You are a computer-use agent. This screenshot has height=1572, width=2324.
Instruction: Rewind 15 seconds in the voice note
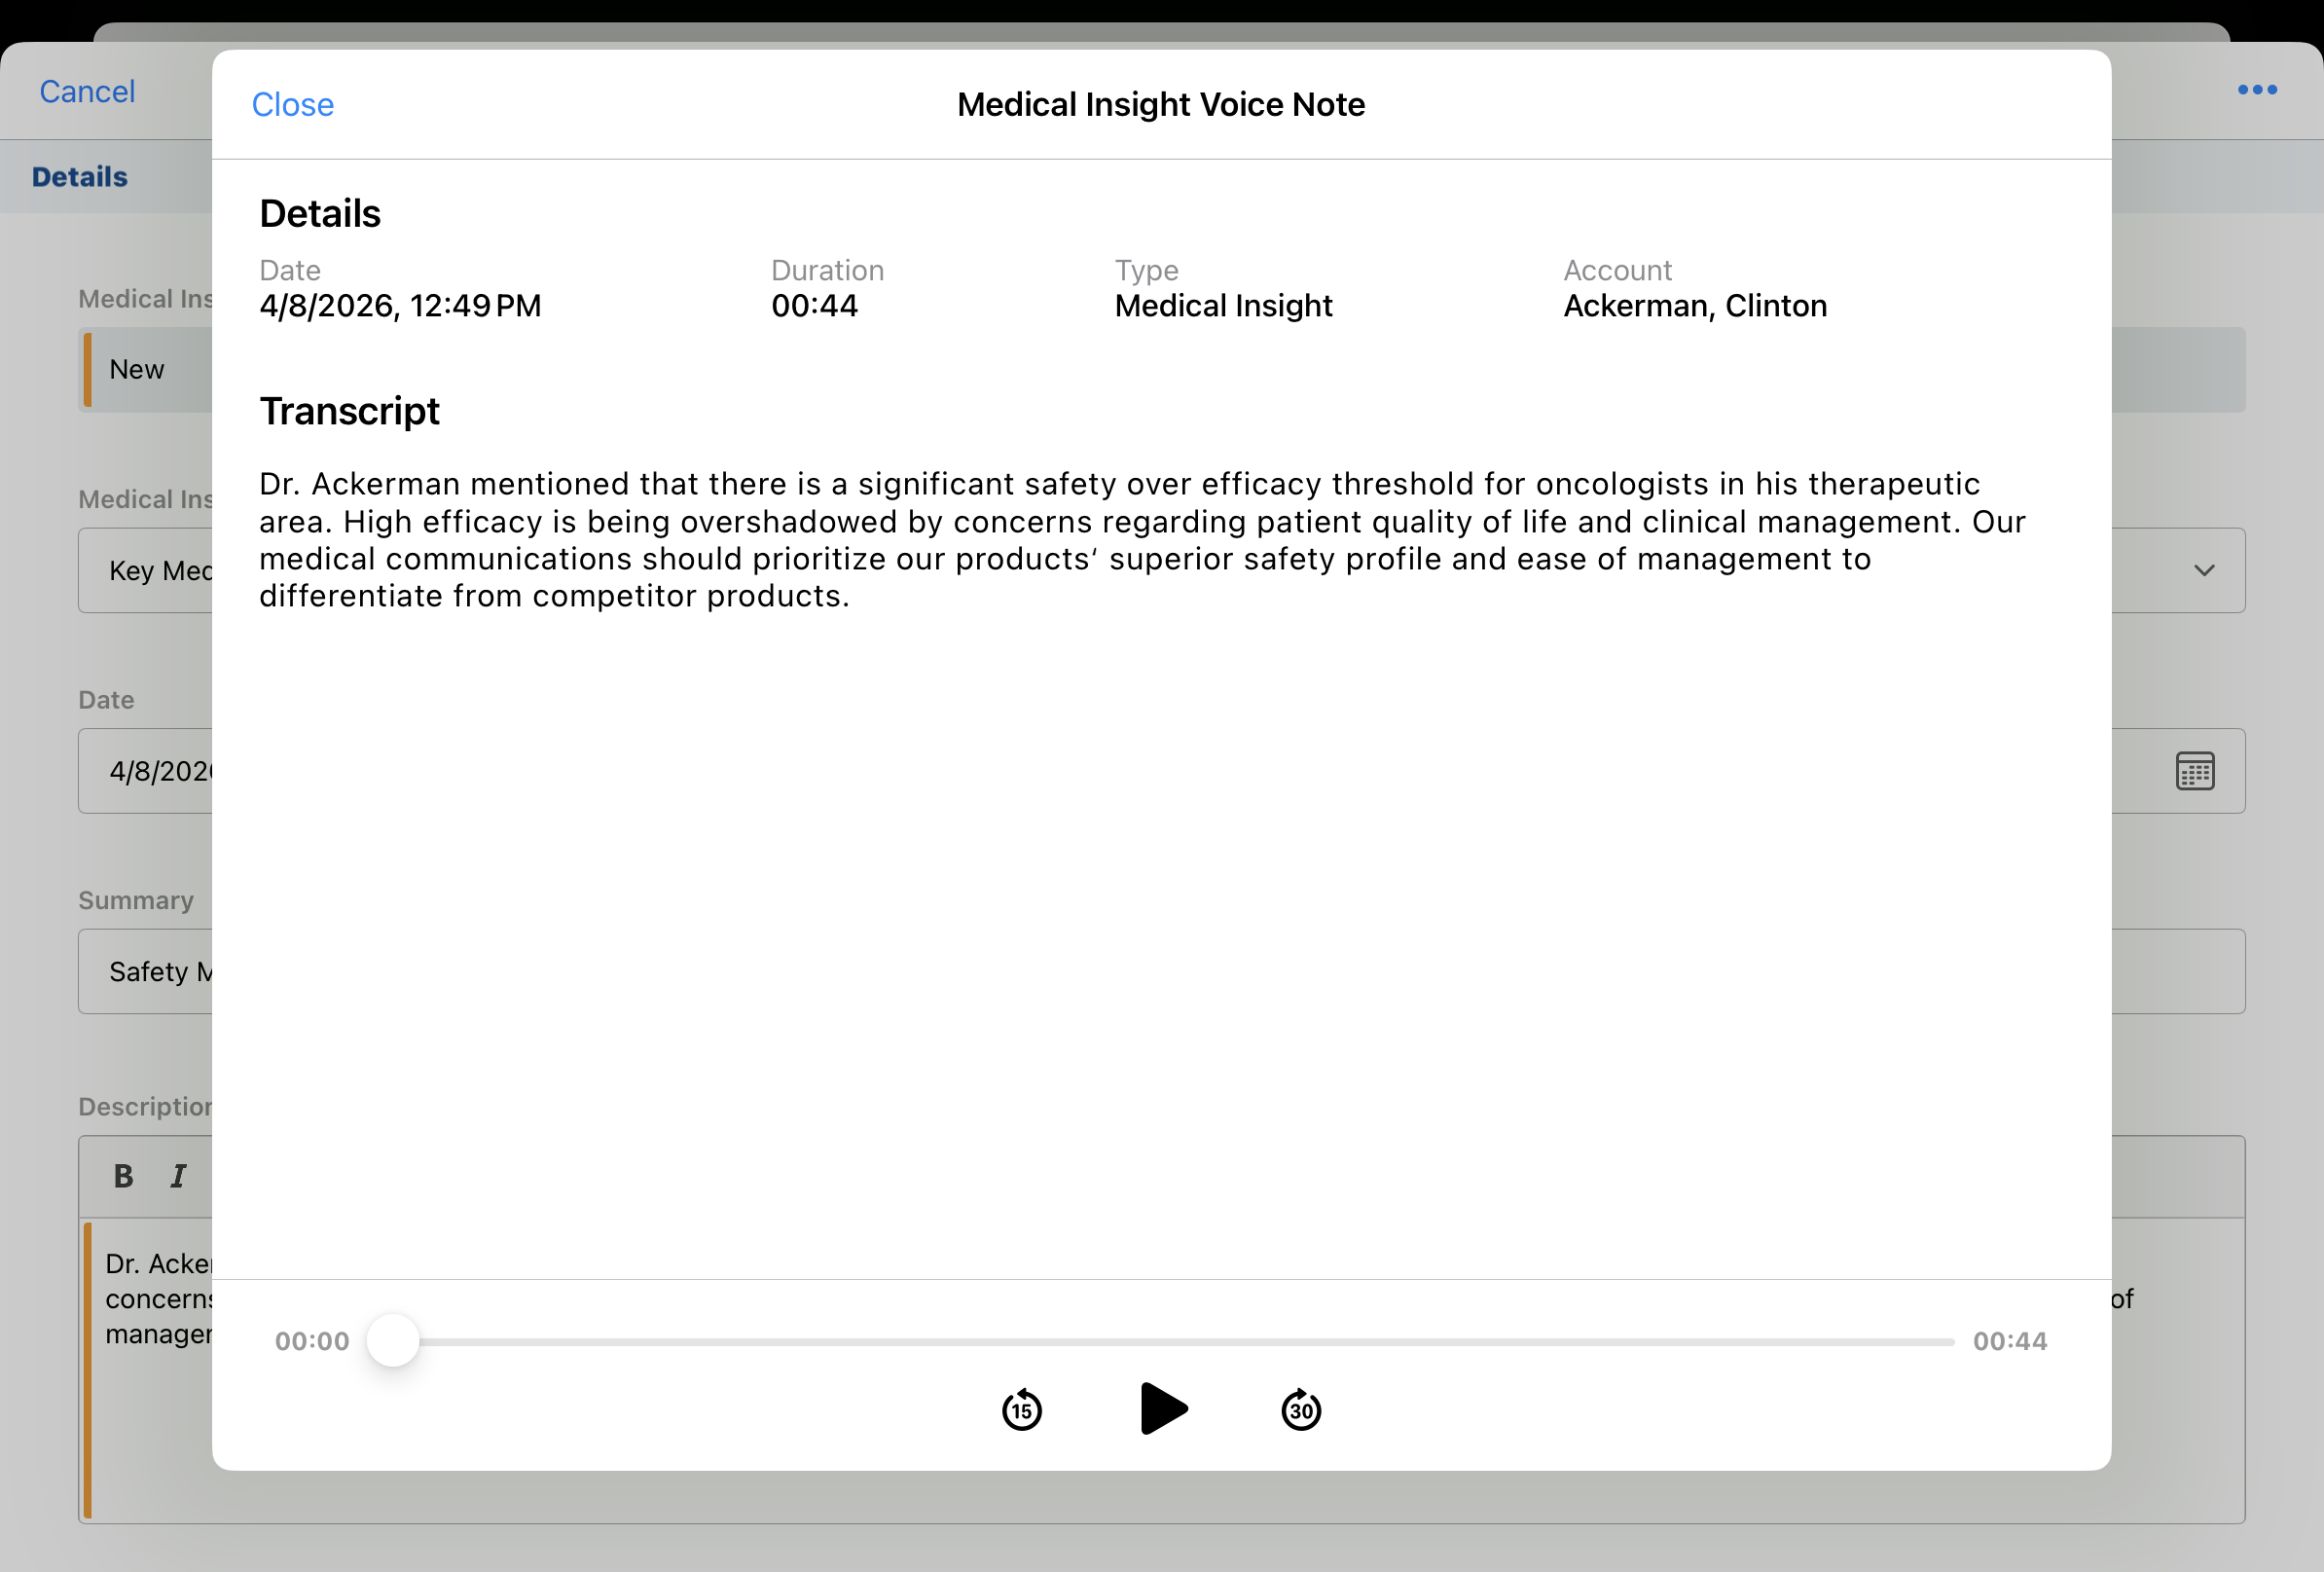click(x=1021, y=1410)
